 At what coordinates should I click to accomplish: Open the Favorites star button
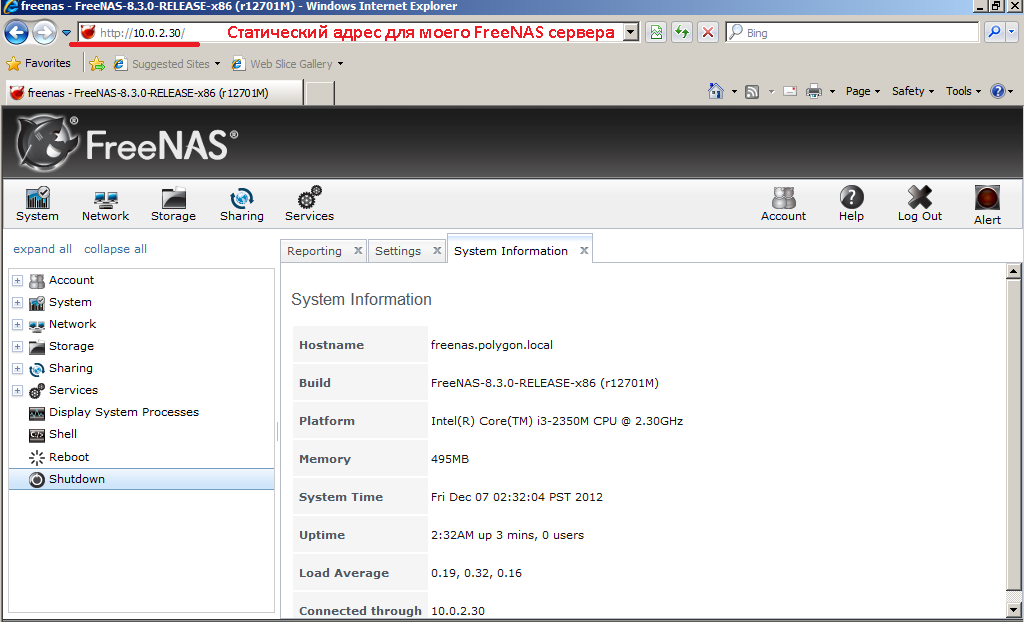point(39,63)
